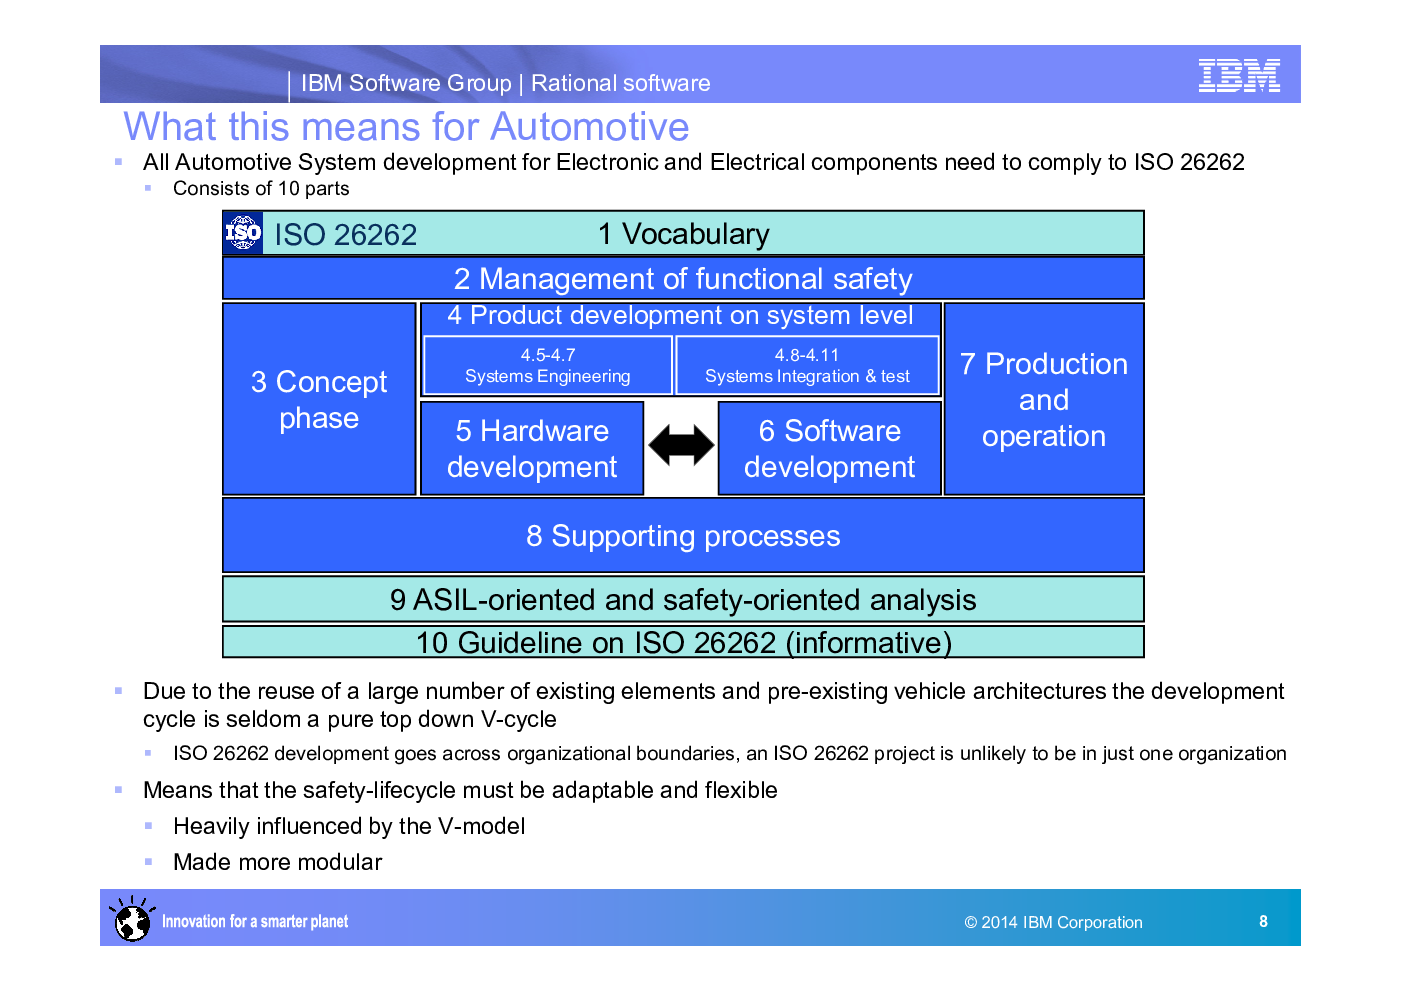Click the 'Due to the reuse' bullet text
This screenshot has height=992, width=1403.
point(714,705)
